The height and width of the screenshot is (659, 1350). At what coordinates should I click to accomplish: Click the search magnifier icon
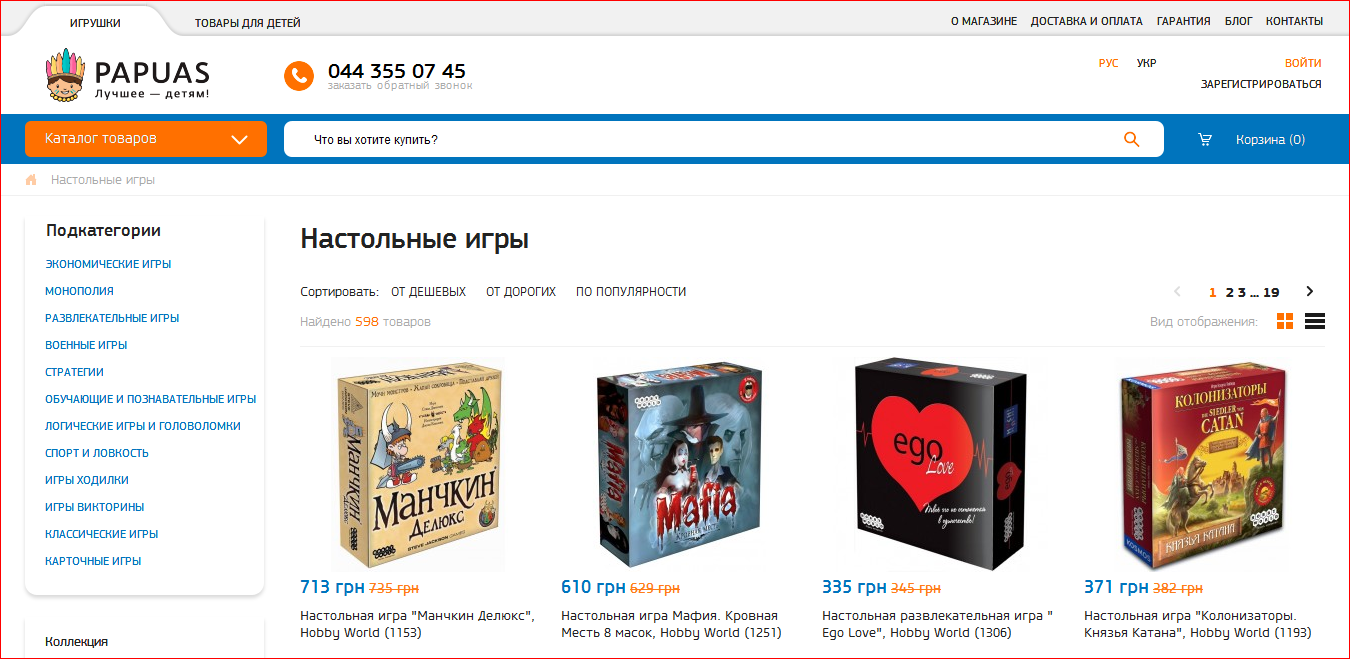(1131, 139)
